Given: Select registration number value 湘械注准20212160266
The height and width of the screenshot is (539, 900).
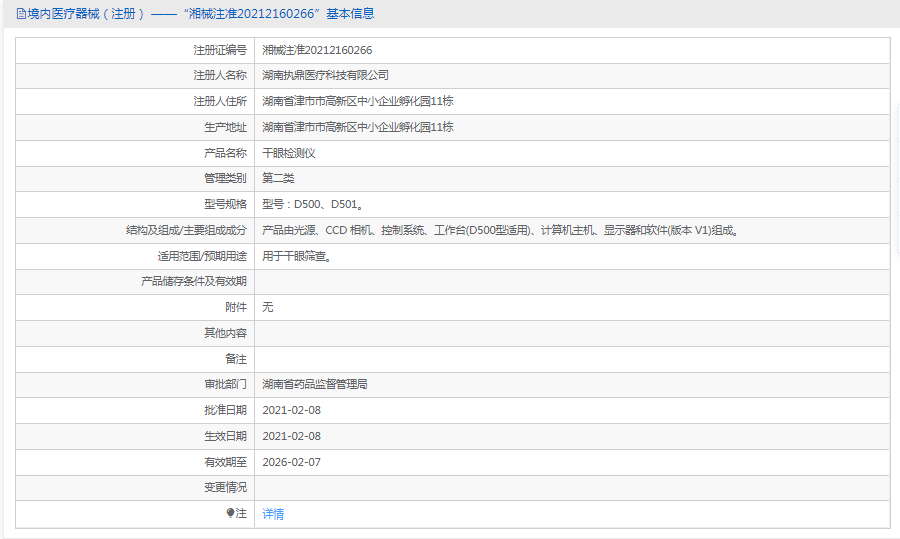Looking at the screenshot, I should (317, 50).
